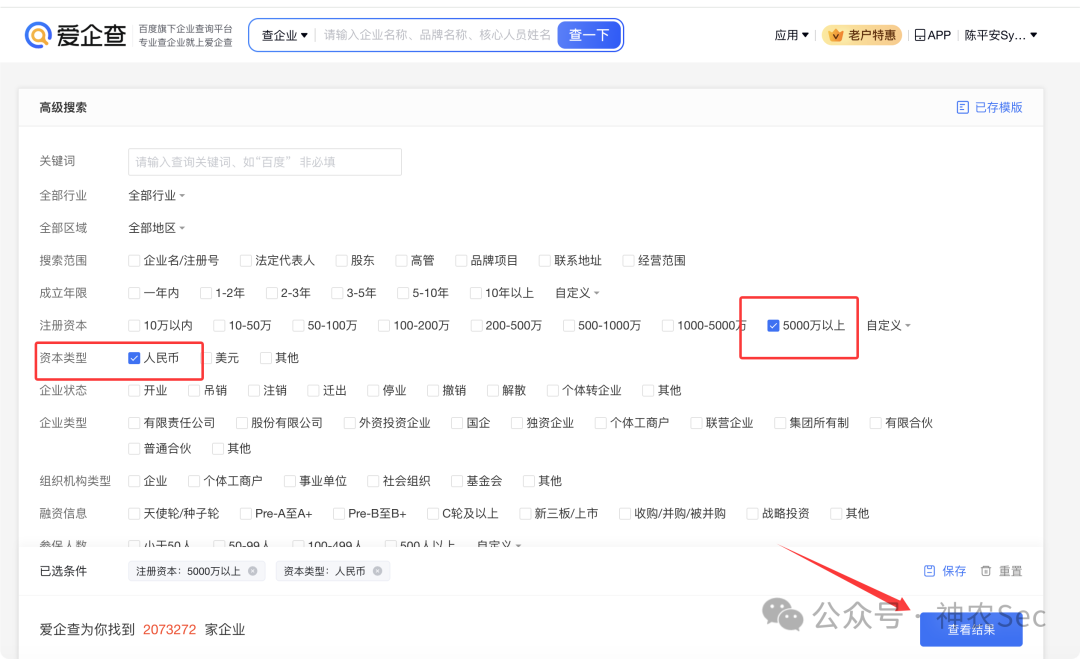Check the 其他 capital type option
1080x659 pixels.
click(x=265, y=358)
